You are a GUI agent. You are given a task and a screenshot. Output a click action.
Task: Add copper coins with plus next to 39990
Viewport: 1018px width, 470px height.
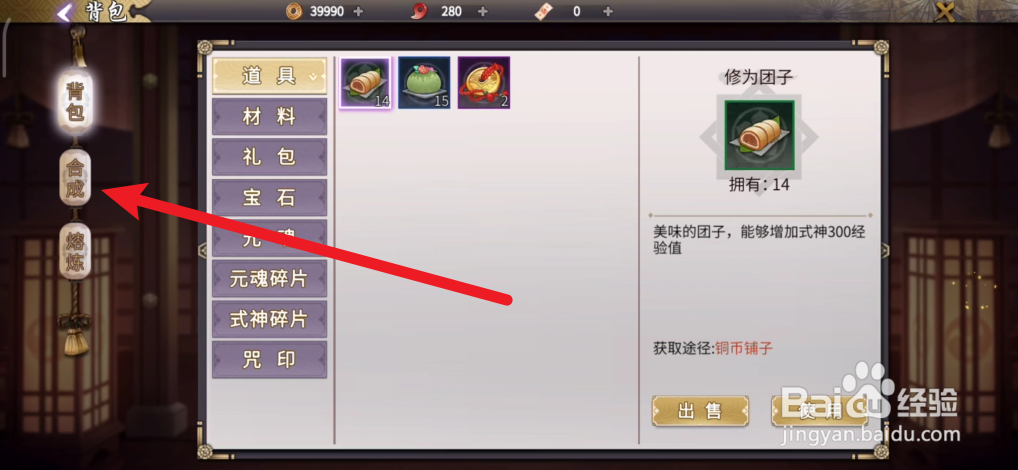click(x=358, y=11)
